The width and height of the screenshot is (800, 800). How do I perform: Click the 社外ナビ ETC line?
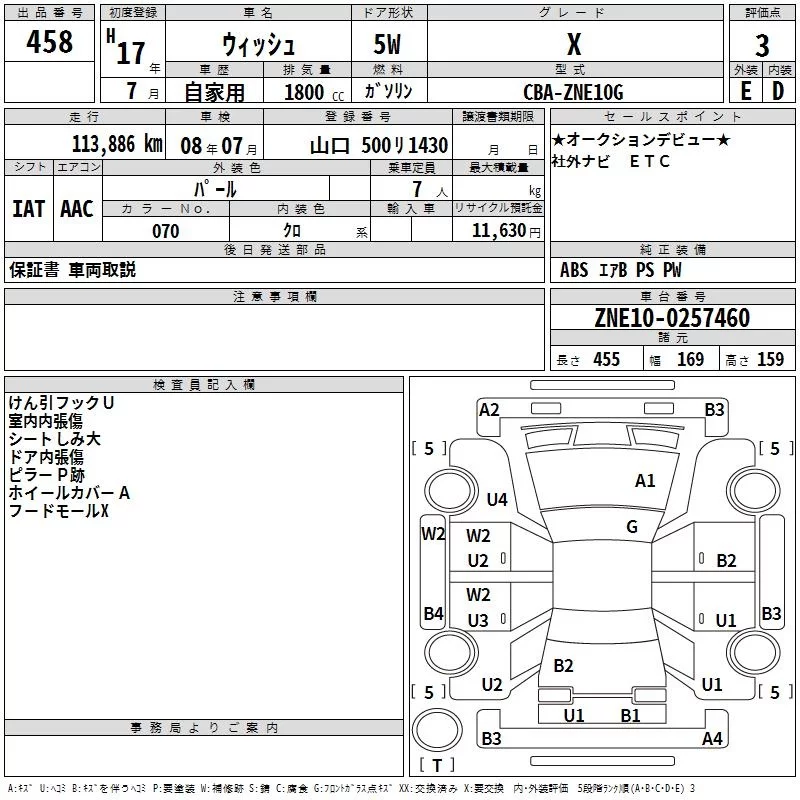pos(610,161)
